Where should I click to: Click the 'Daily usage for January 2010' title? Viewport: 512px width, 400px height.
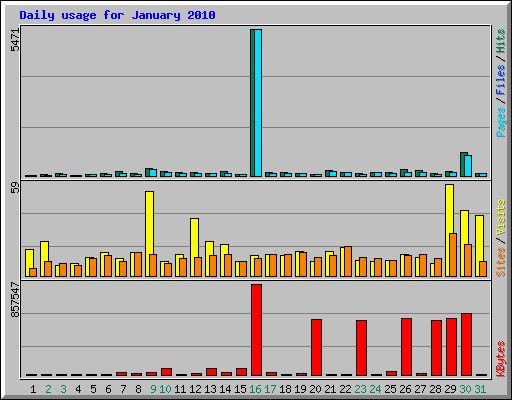tap(117, 15)
